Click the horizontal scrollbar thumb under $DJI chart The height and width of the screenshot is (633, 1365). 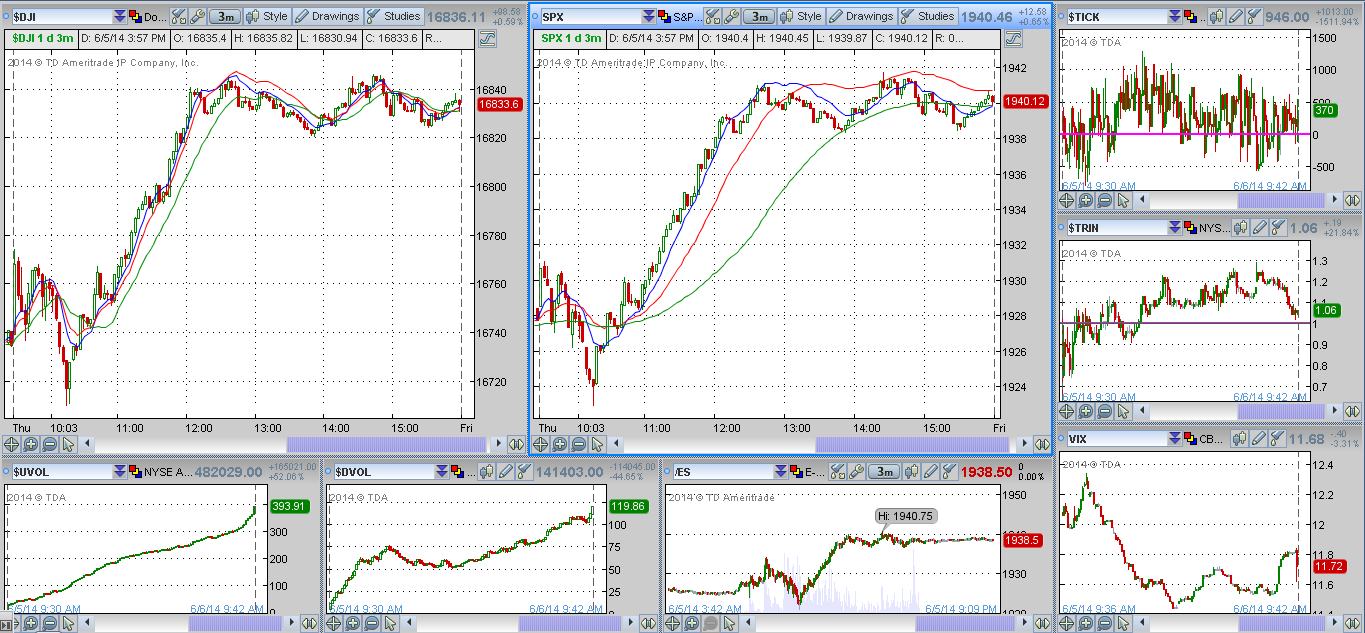coord(387,444)
